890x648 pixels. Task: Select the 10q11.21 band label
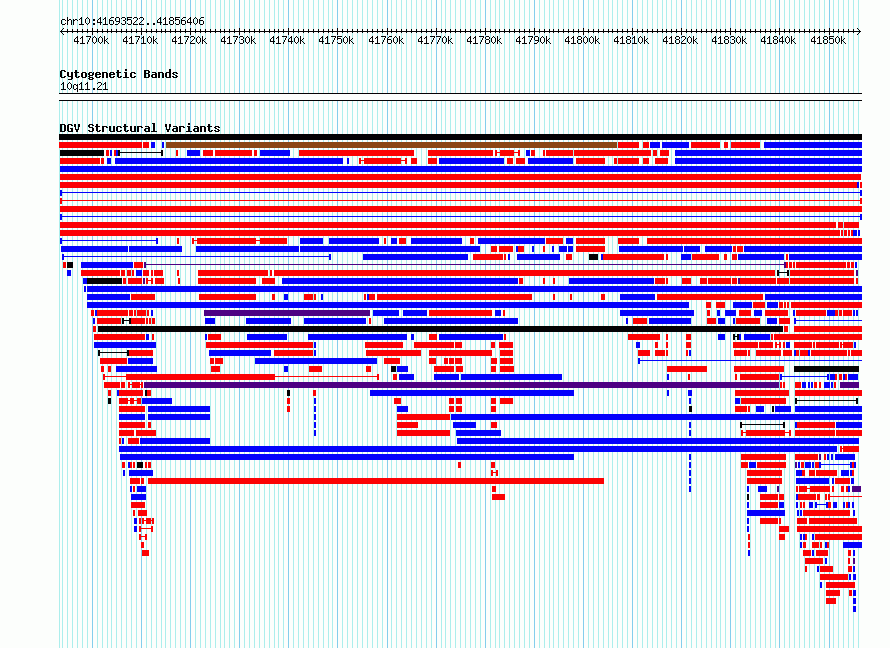tap(84, 87)
